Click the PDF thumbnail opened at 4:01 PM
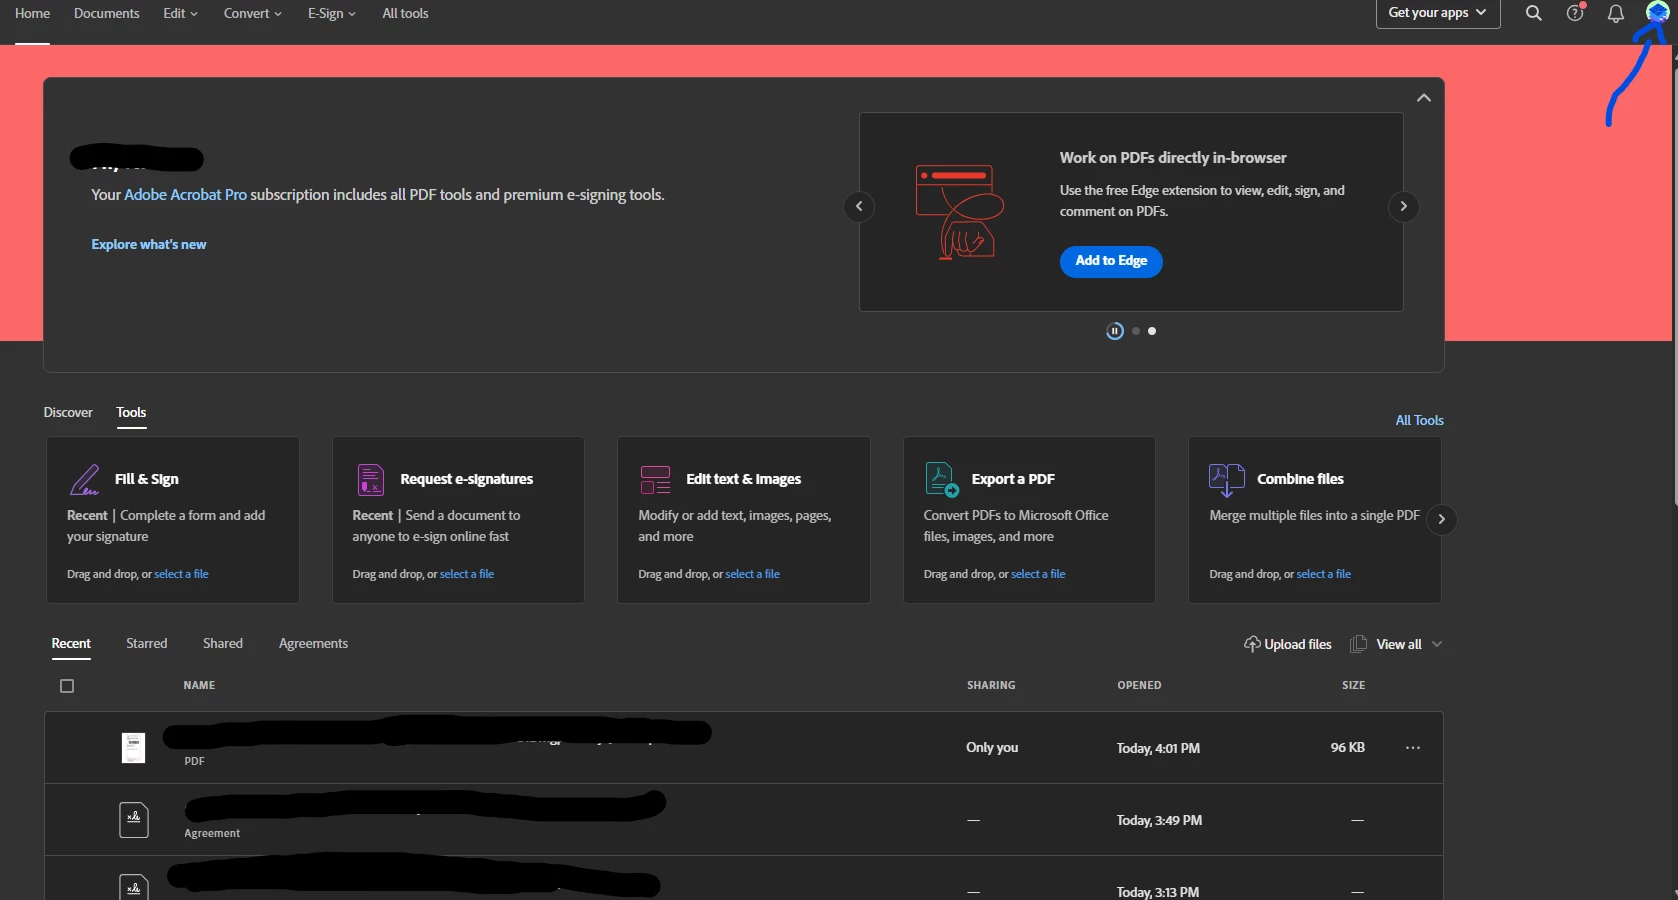 pyautogui.click(x=133, y=748)
